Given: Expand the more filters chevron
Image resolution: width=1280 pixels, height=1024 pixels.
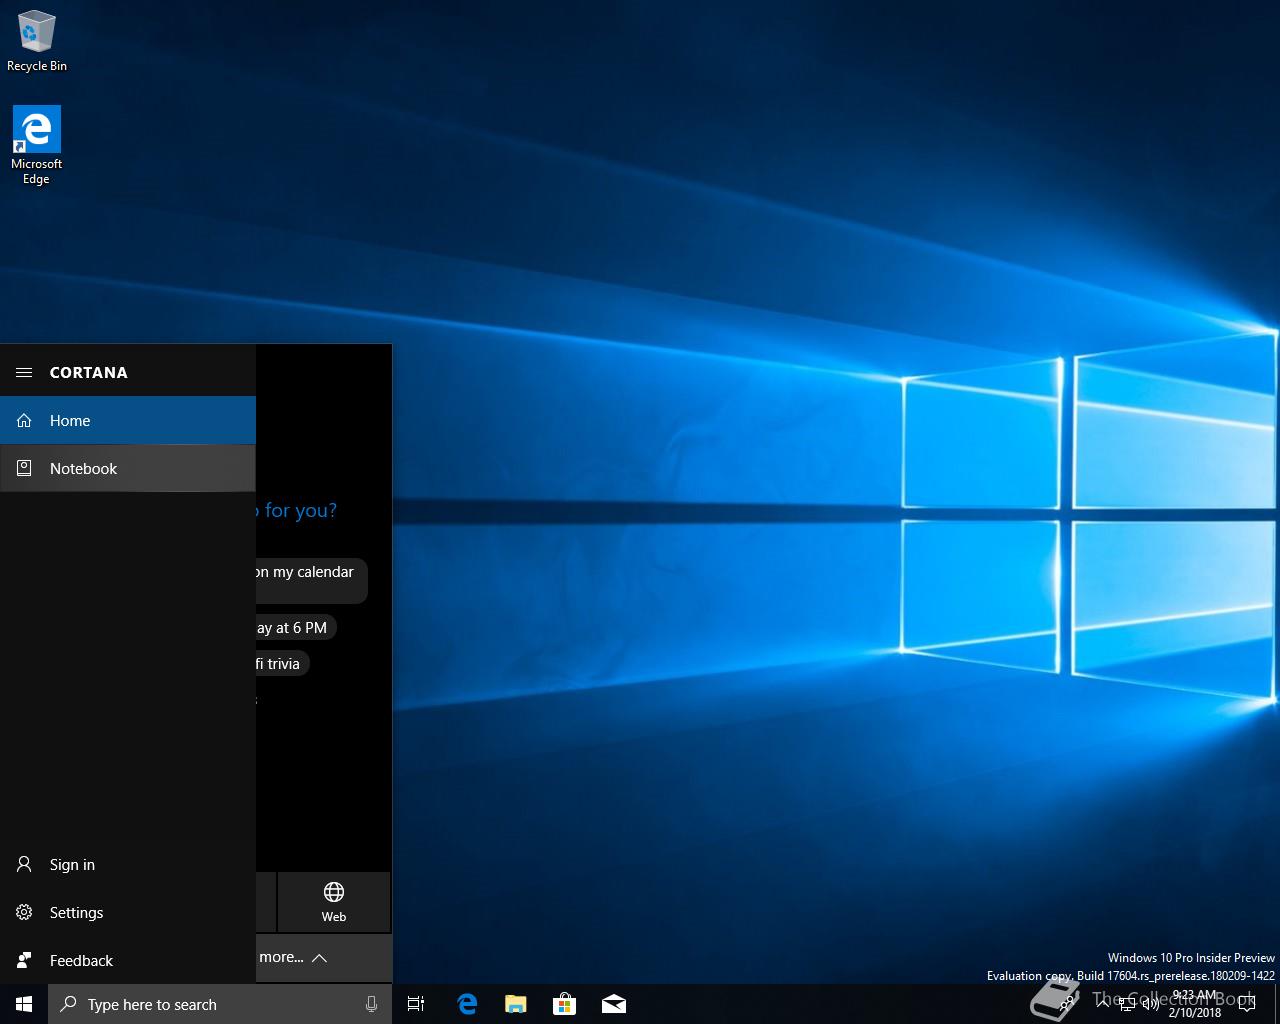Looking at the screenshot, I should click(x=319, y=958).
